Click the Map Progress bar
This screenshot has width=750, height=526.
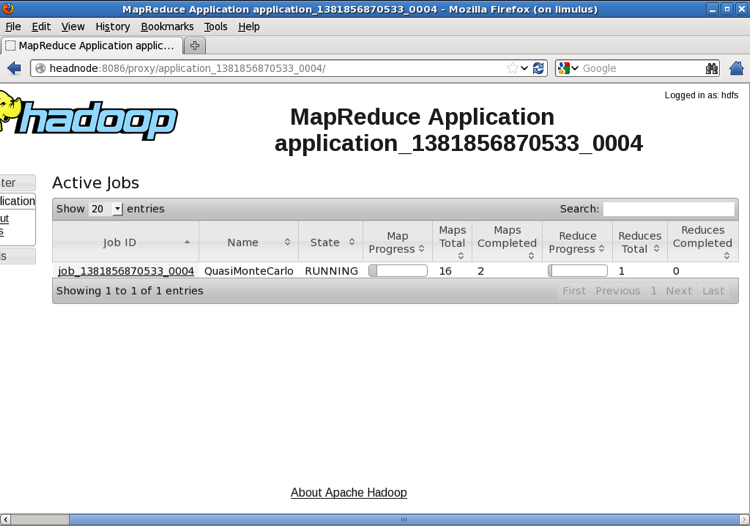coord(397,271)
